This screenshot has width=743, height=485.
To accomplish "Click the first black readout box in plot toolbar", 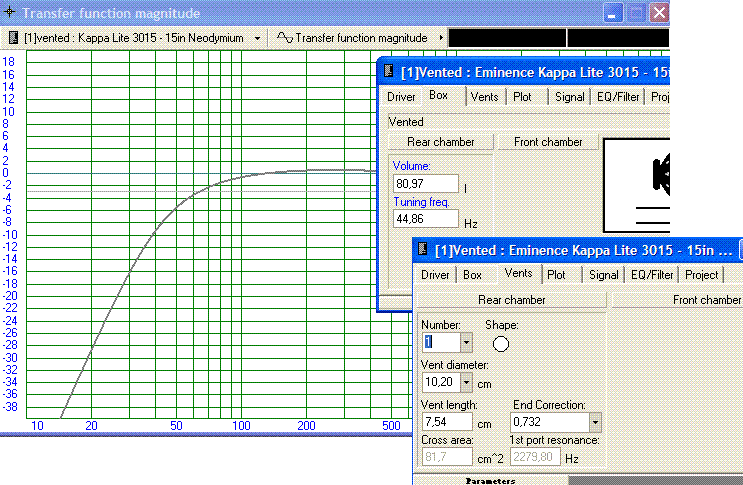I will [507, 38].
